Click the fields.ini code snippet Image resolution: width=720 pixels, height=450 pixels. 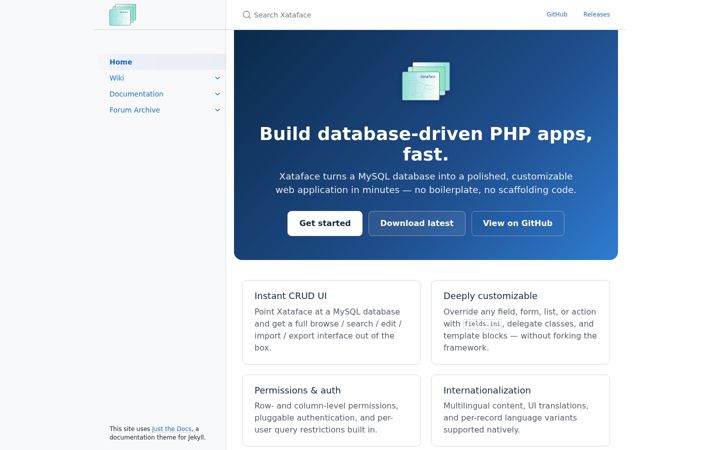coord(482,324)
